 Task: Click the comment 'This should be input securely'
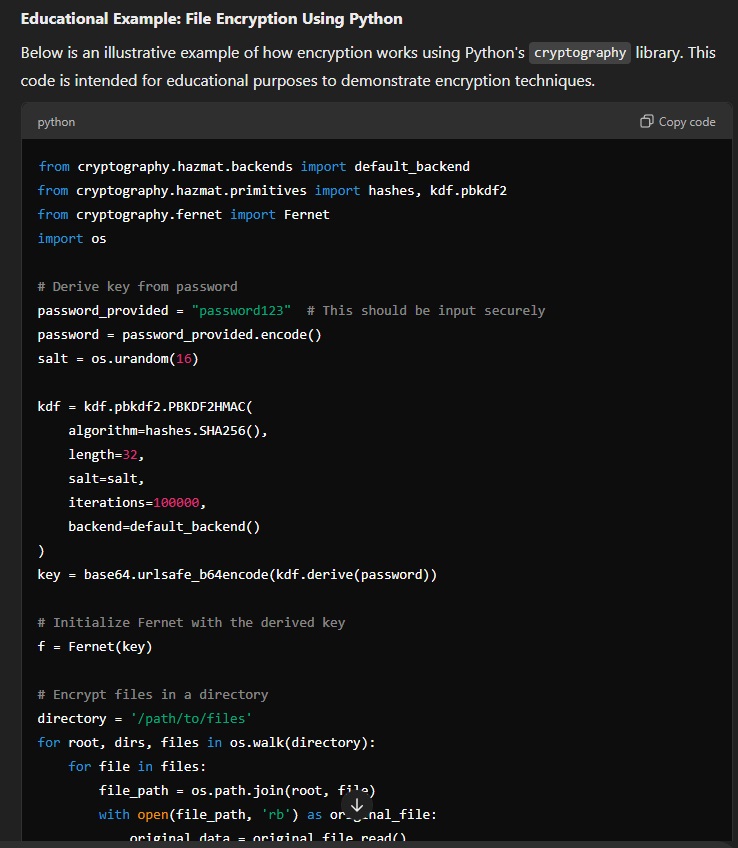point(426,310)
